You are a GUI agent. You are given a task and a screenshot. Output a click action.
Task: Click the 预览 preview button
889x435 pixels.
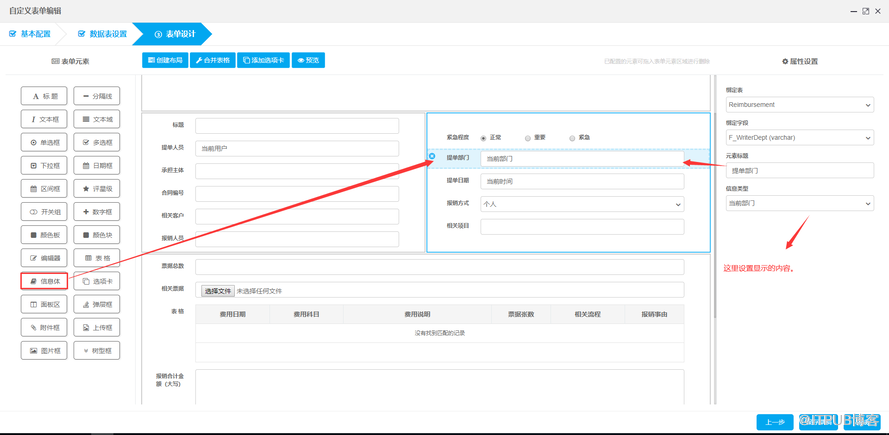click(308, 60)
